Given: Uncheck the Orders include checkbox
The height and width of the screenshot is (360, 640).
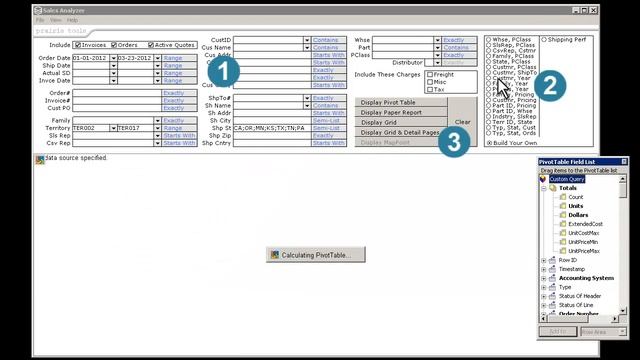Looking at the screenshot, I should (114, 45).
